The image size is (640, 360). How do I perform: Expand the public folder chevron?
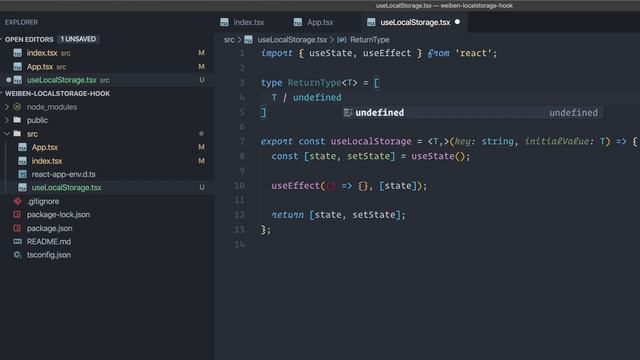coord(7,120)
